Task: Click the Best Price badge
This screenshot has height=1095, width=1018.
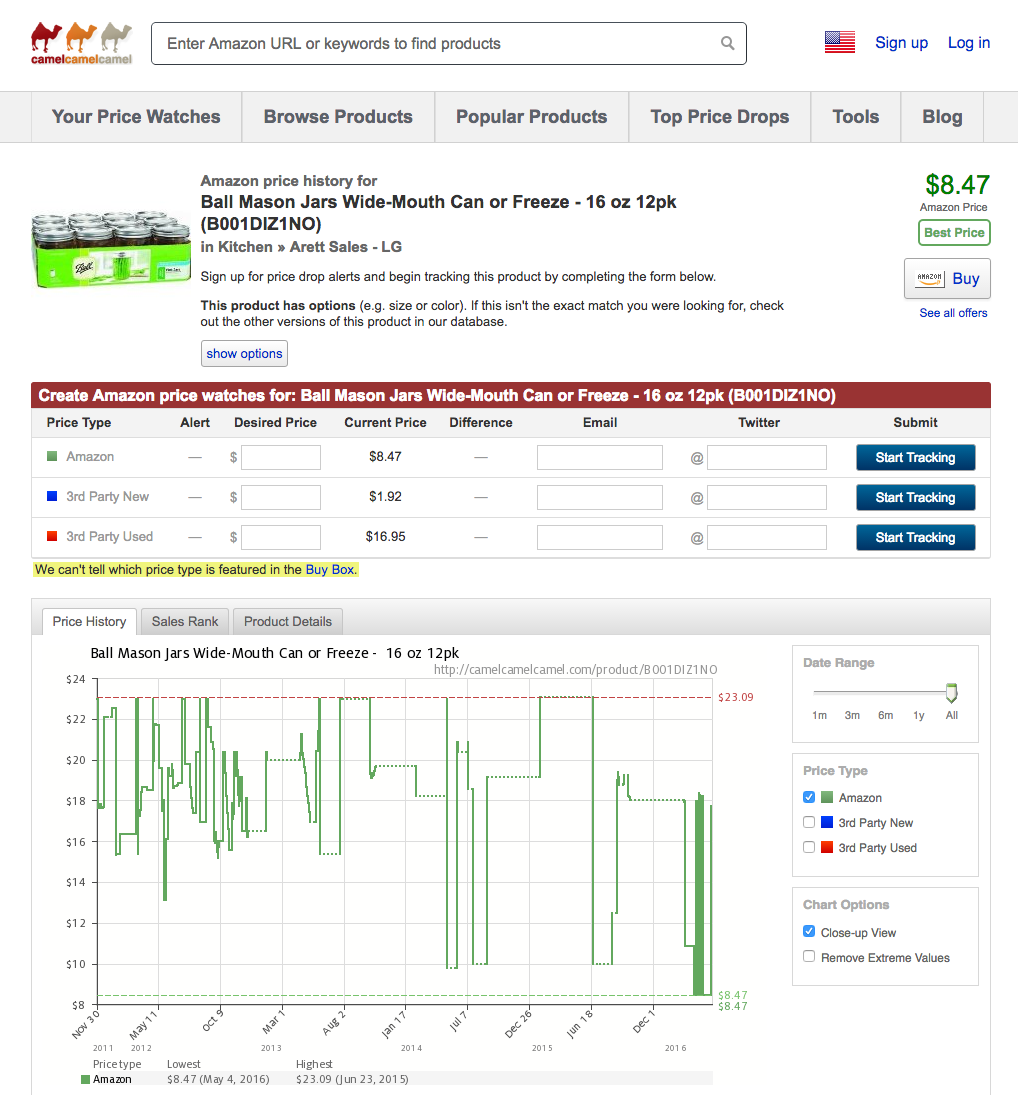Action: tap(954, 233)
